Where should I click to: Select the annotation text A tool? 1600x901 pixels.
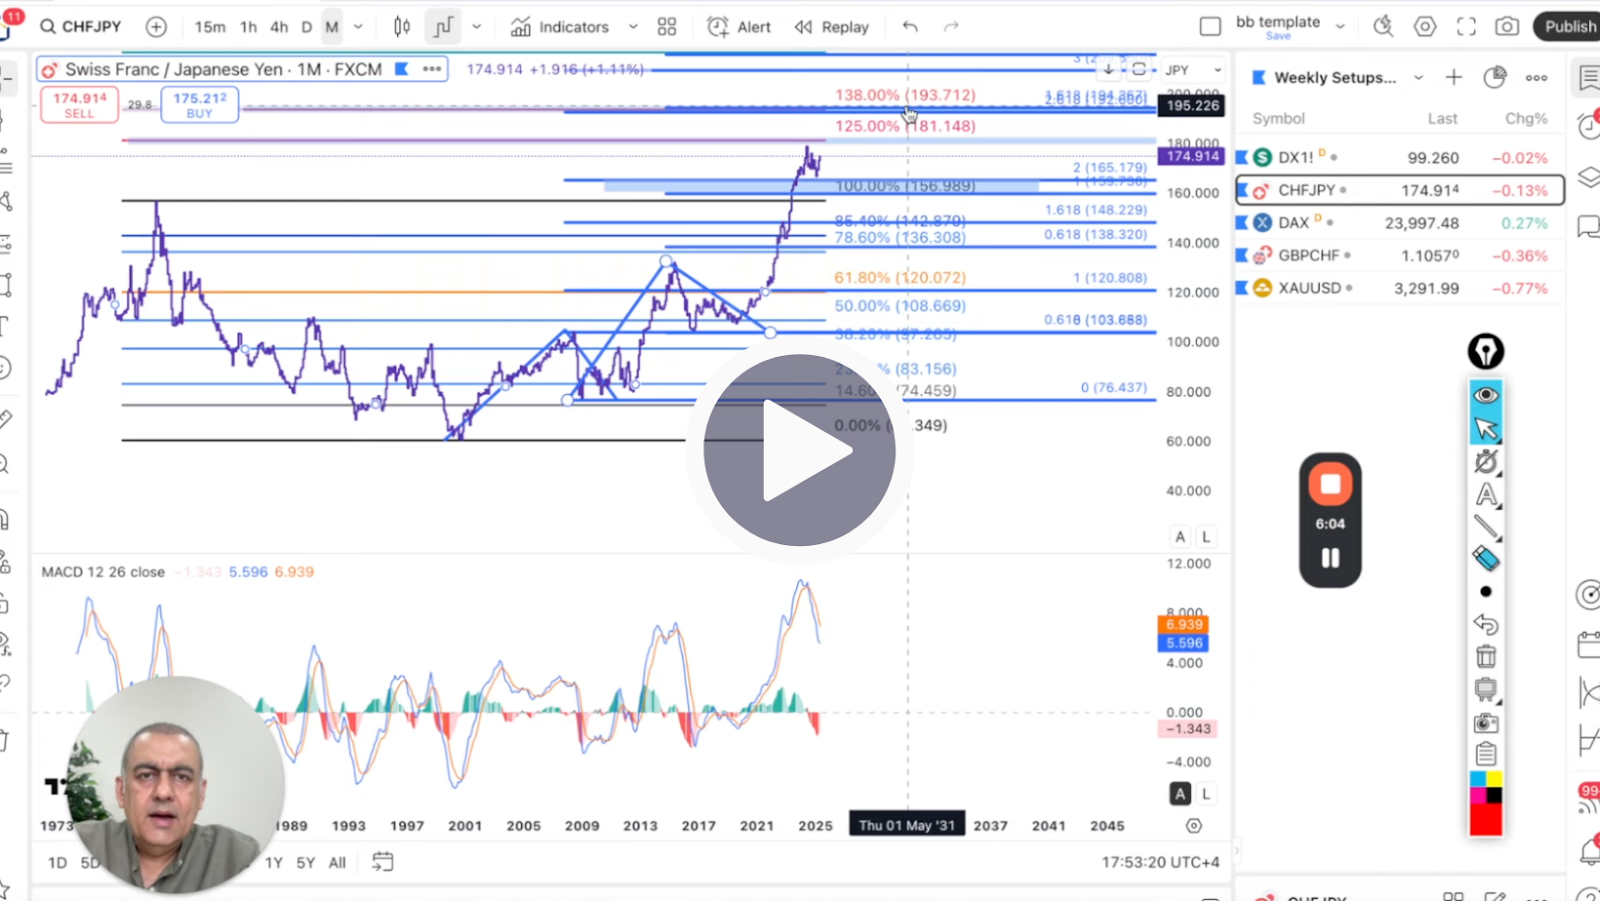[1486, 494]
